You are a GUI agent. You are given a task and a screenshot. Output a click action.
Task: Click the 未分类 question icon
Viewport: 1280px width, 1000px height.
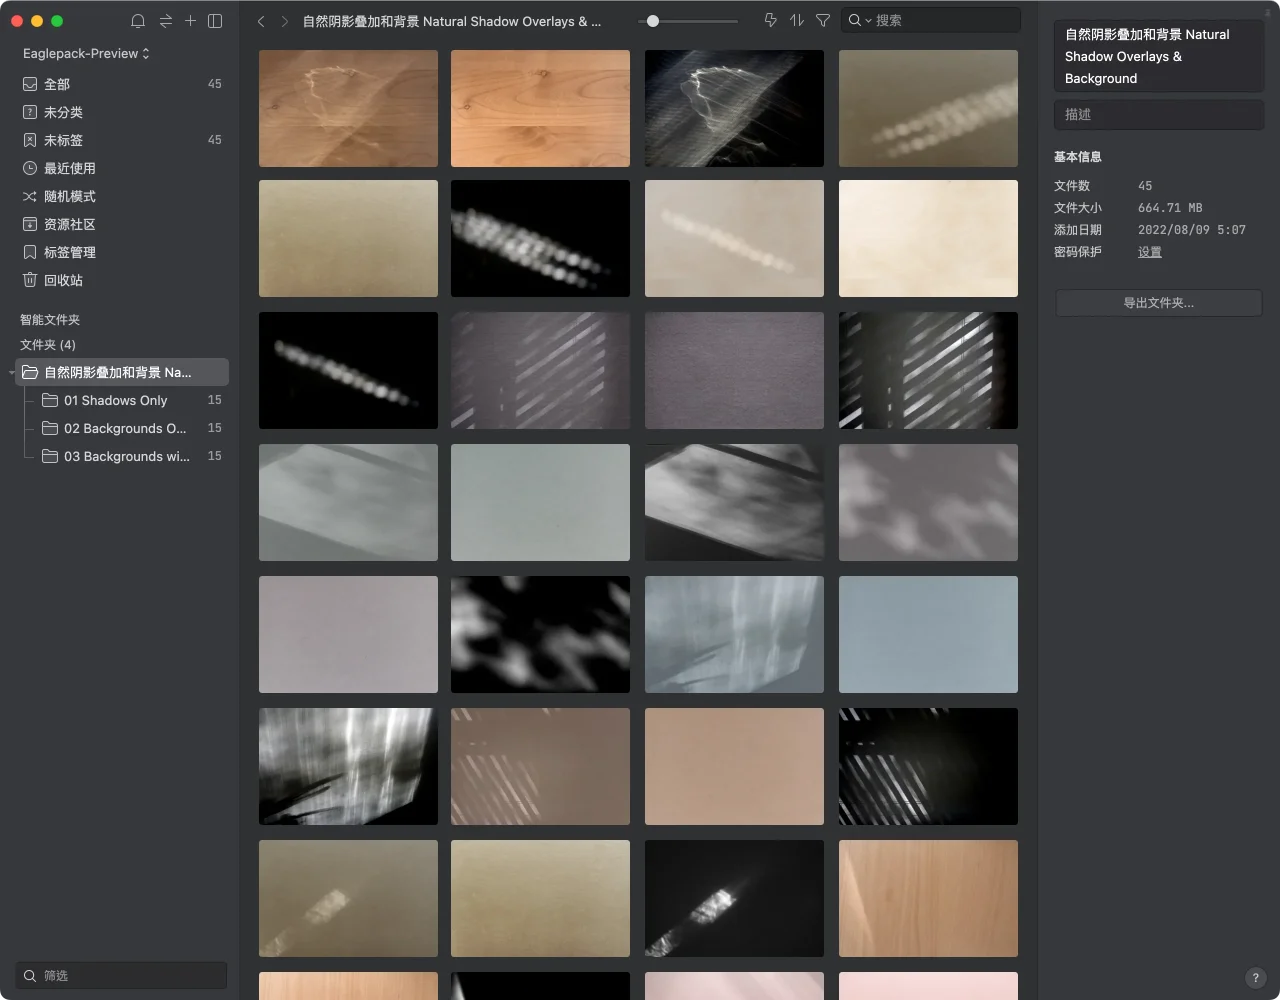[30, 112]
